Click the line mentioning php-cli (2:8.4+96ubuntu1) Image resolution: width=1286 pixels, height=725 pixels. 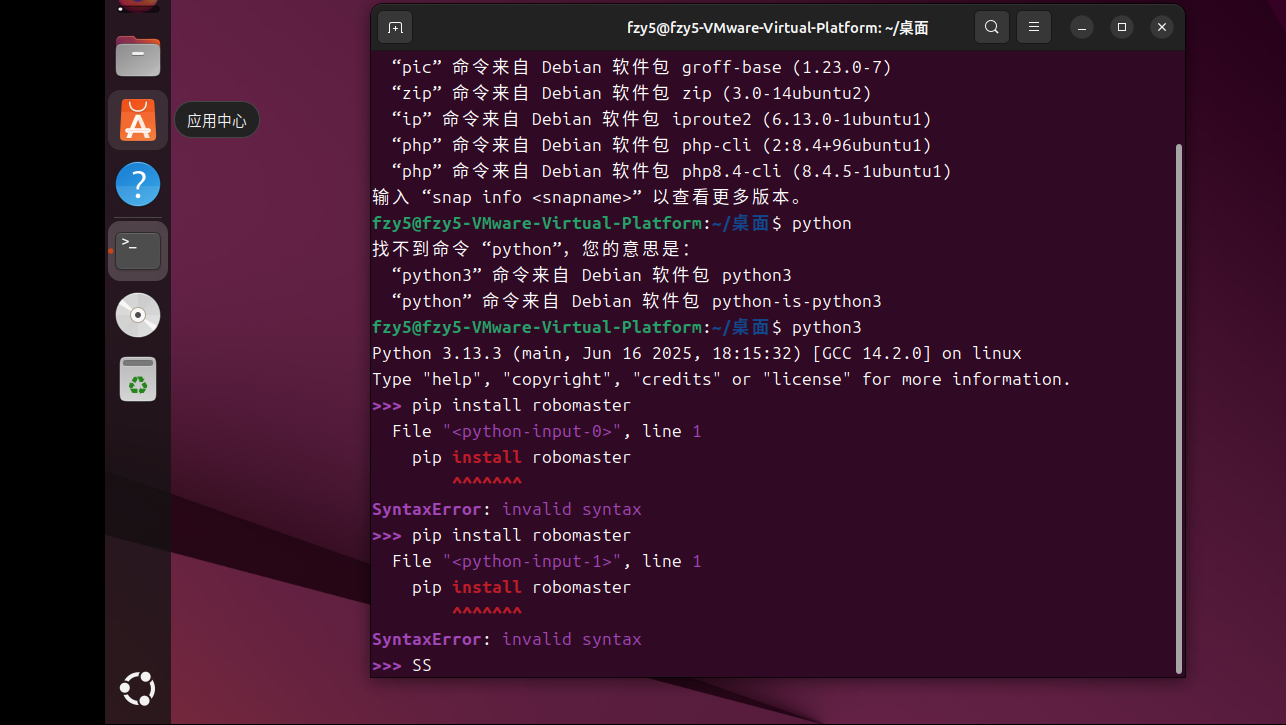point(661,146)
